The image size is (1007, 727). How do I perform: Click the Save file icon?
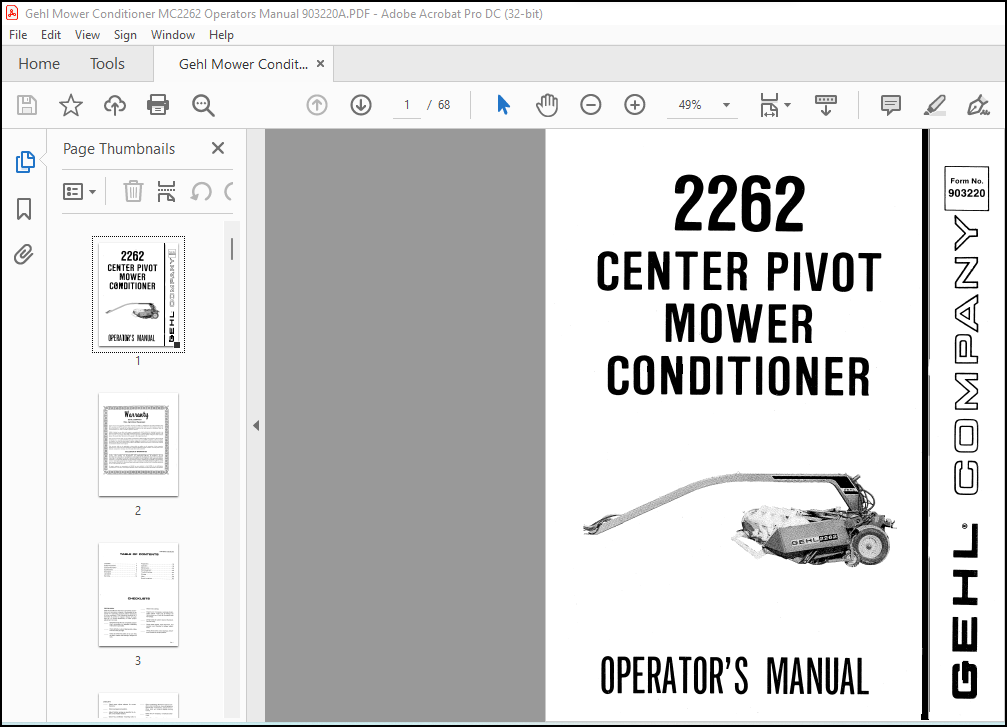point(26,105)
